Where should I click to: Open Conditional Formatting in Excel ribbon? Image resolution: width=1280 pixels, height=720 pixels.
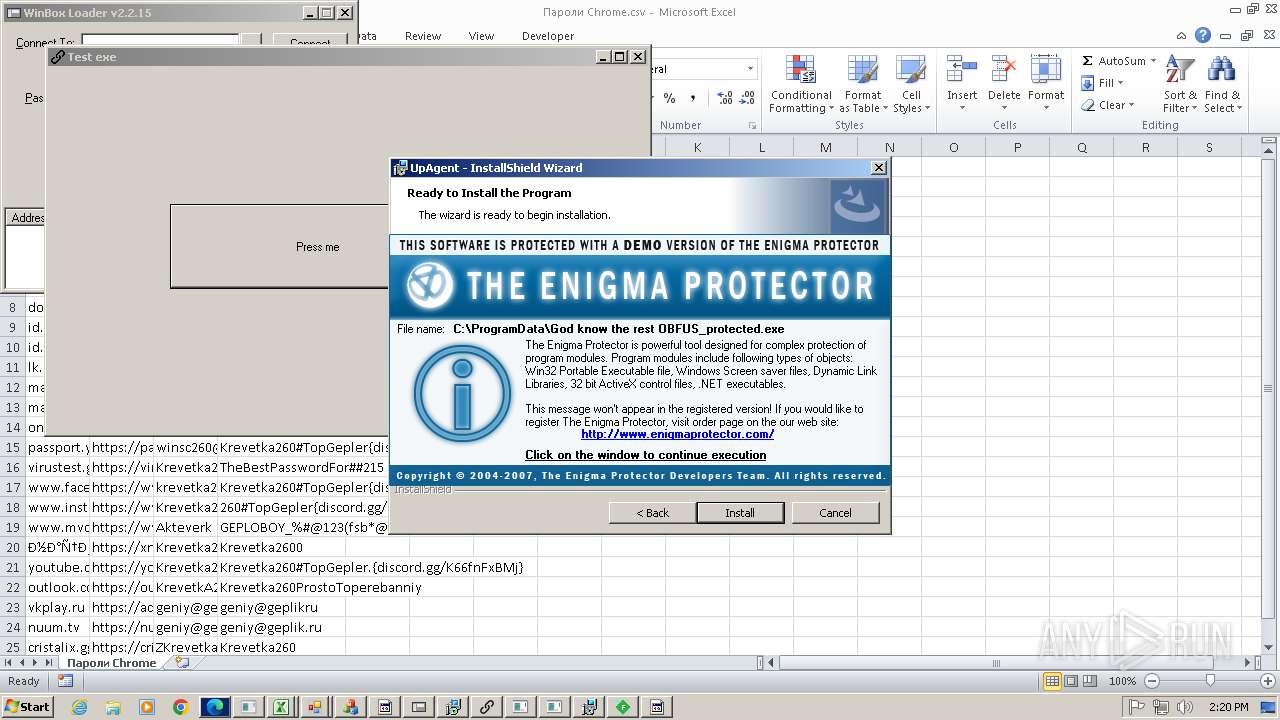click(x=800, y=85)
